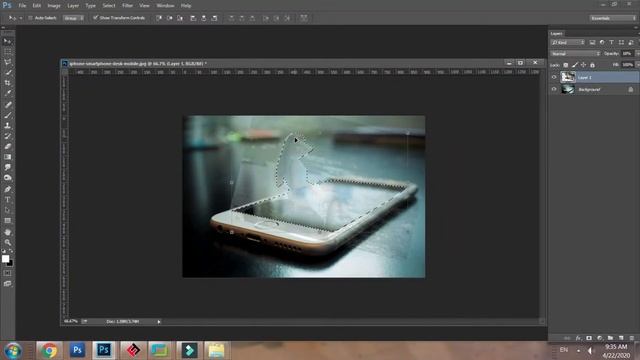Create new group folder icon
This screenshot has width=640, height=360.
(610, 338)
